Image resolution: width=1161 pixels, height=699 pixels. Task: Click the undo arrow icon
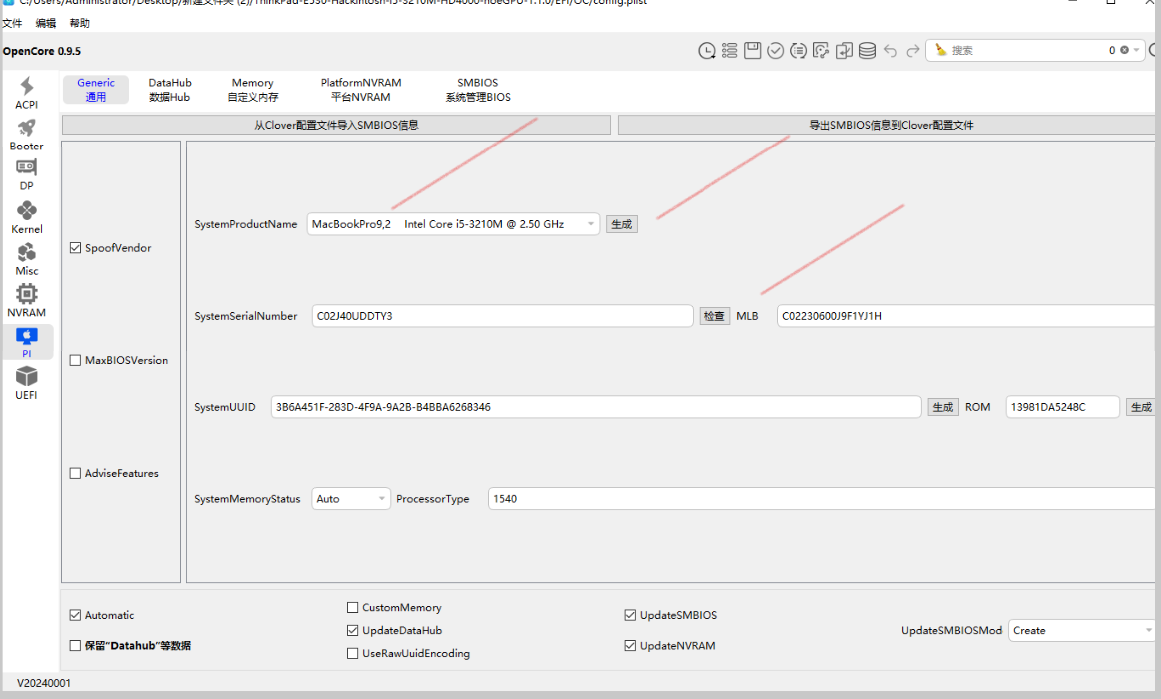tap(891, 50)
